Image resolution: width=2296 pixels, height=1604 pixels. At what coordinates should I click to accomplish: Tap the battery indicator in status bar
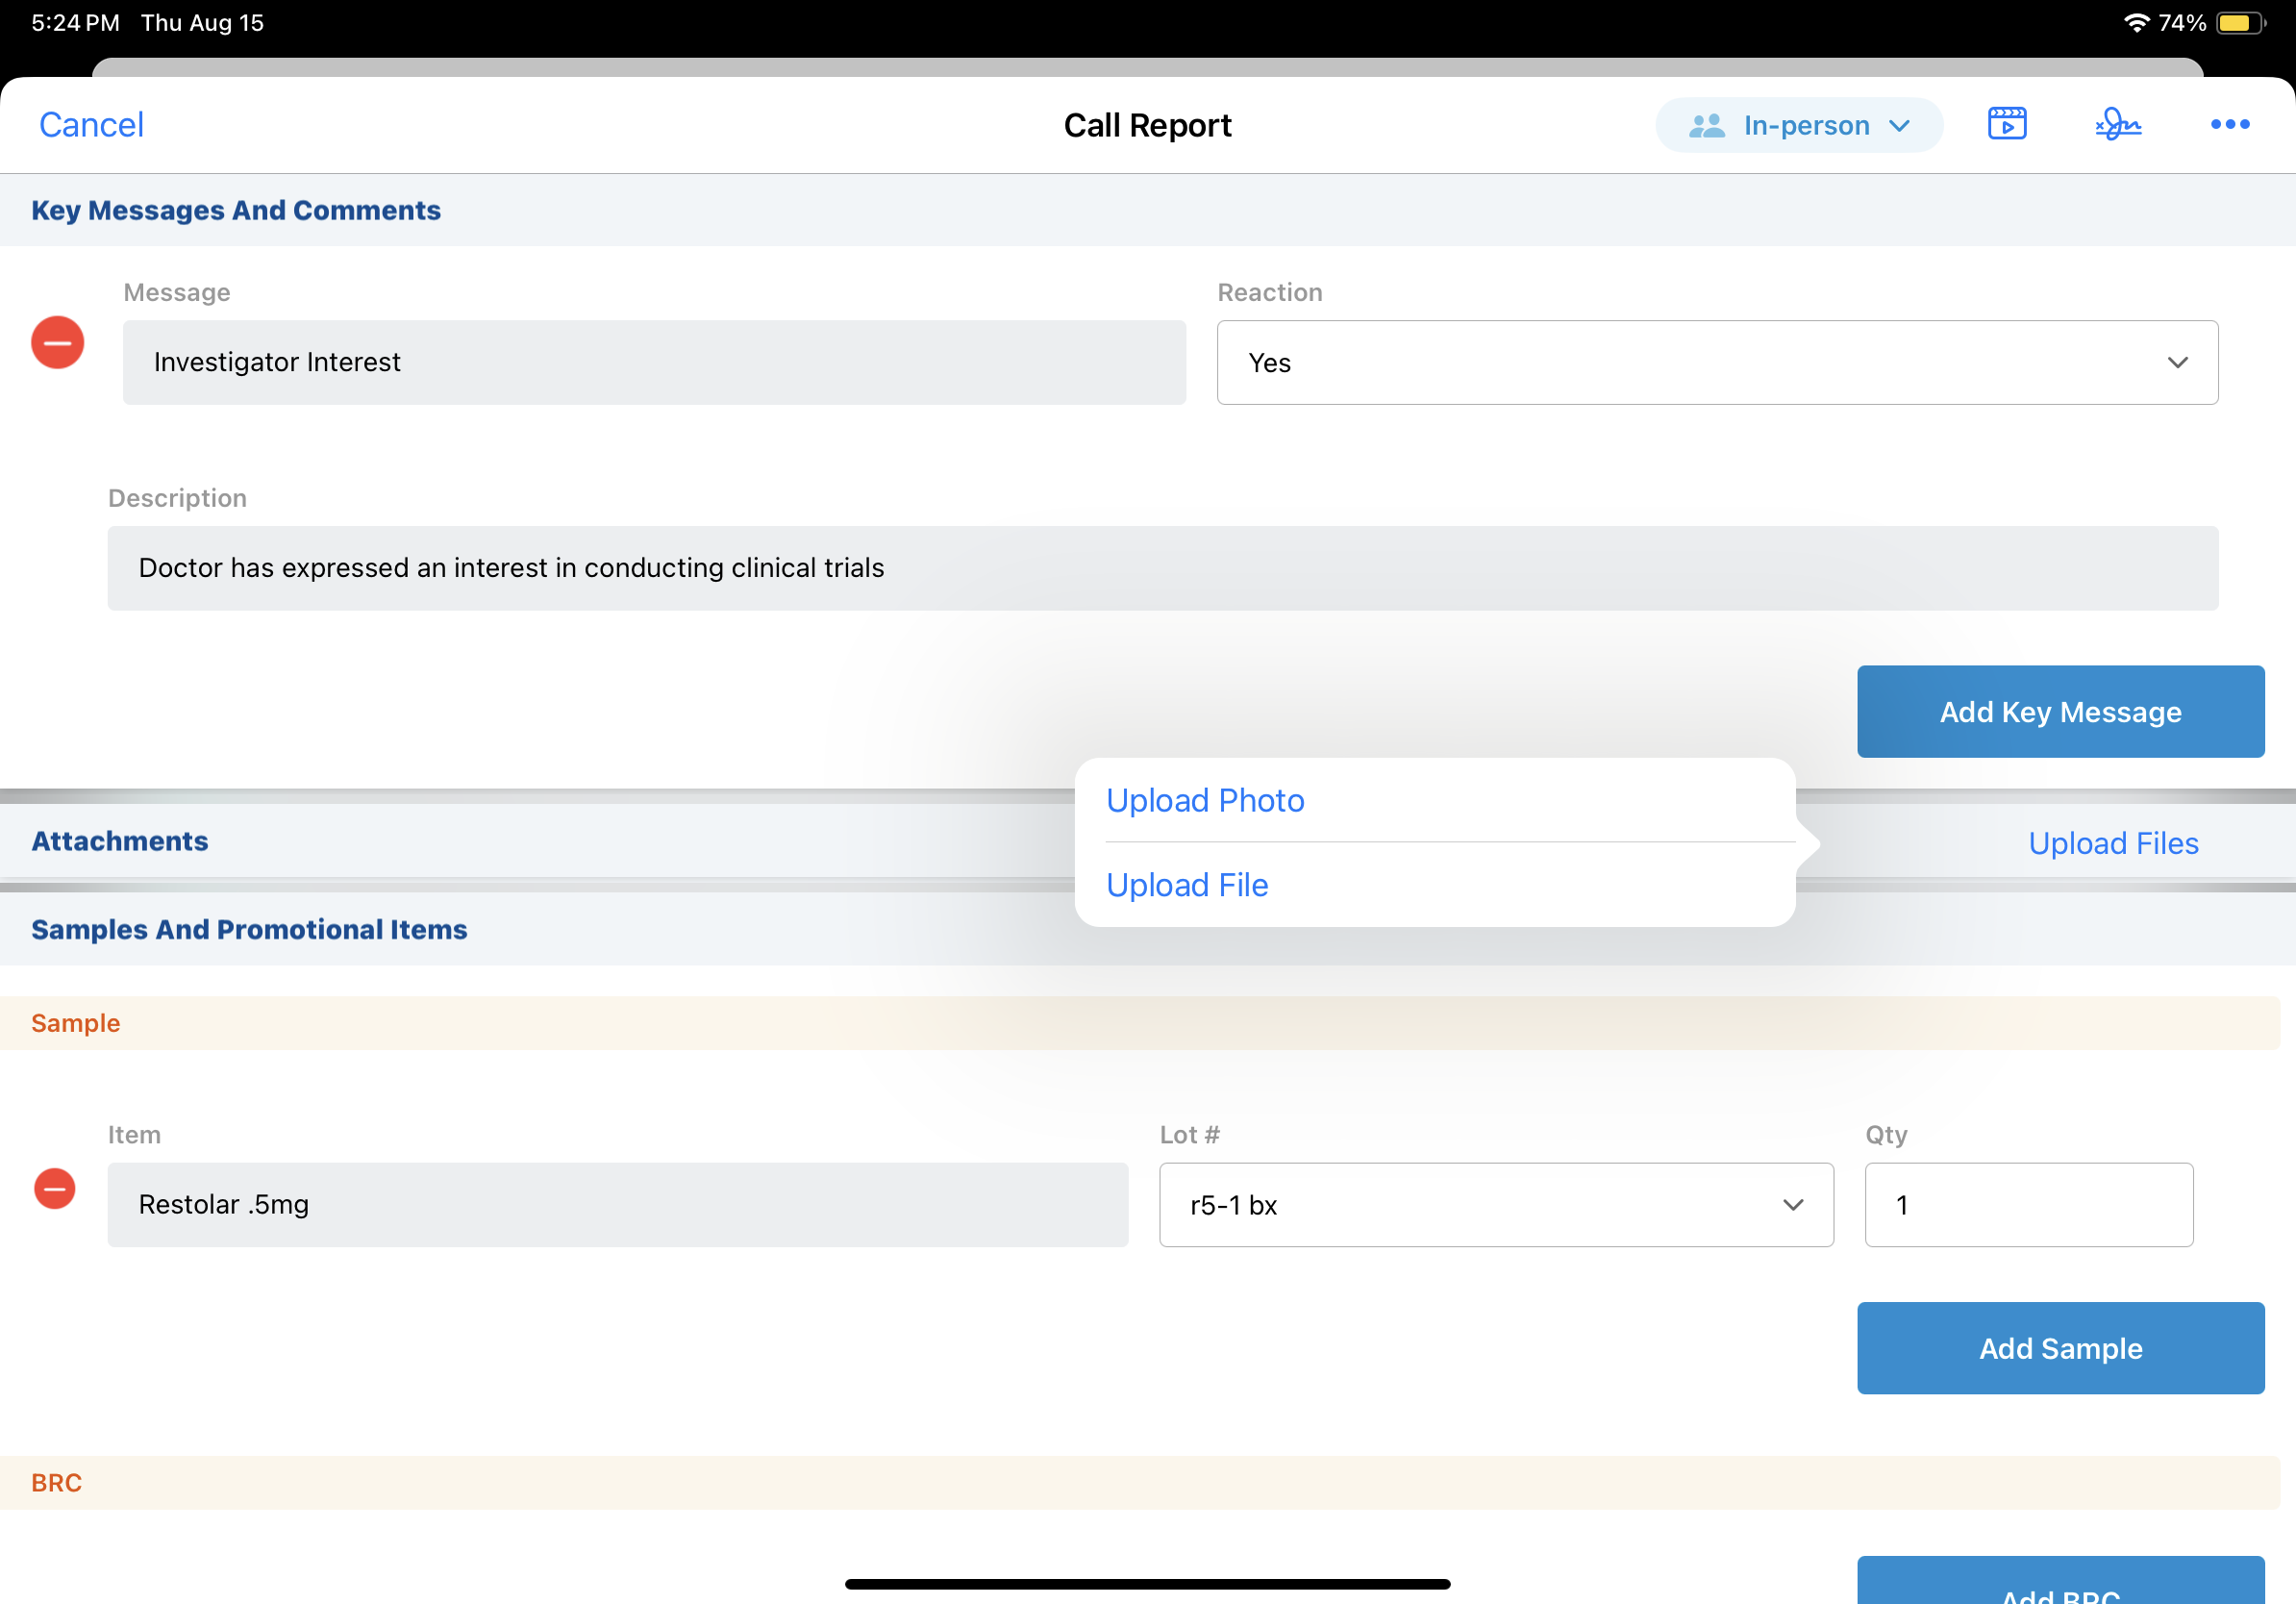[2239, 23]
